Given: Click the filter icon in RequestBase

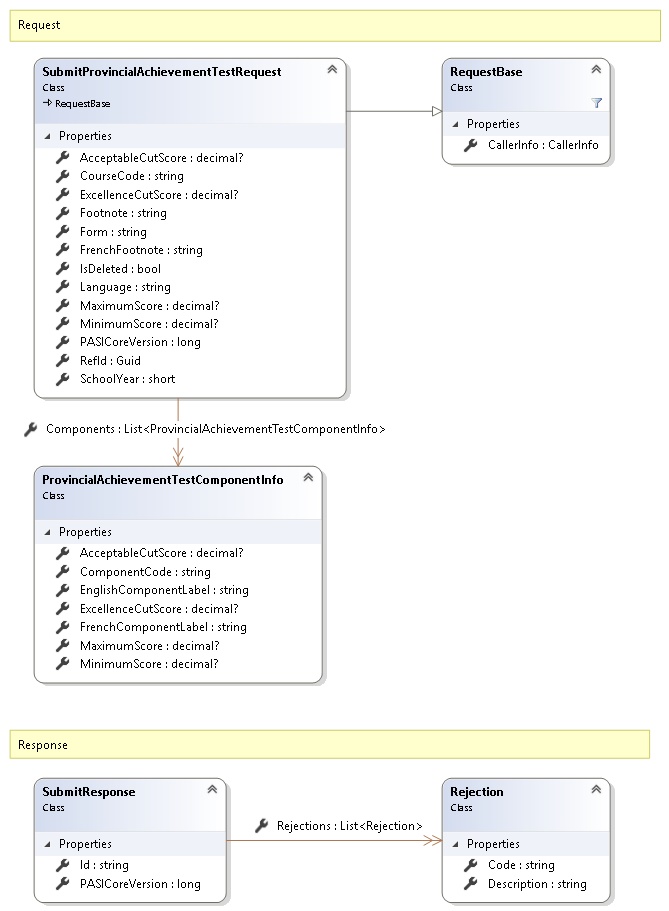Looking at the screenshot, I should [x=596, y=103].
